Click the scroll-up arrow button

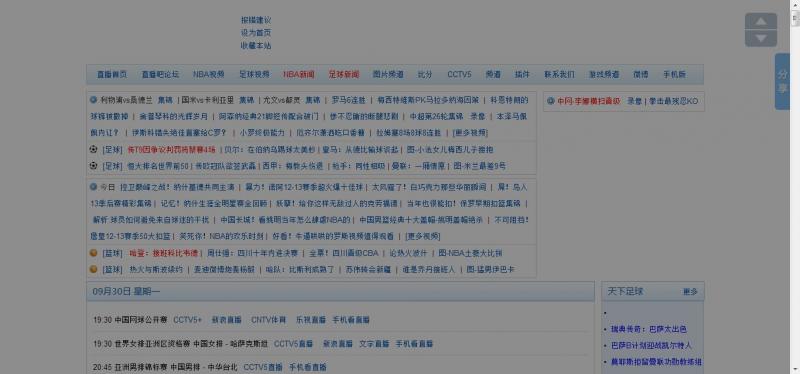(x=761, y=21)
